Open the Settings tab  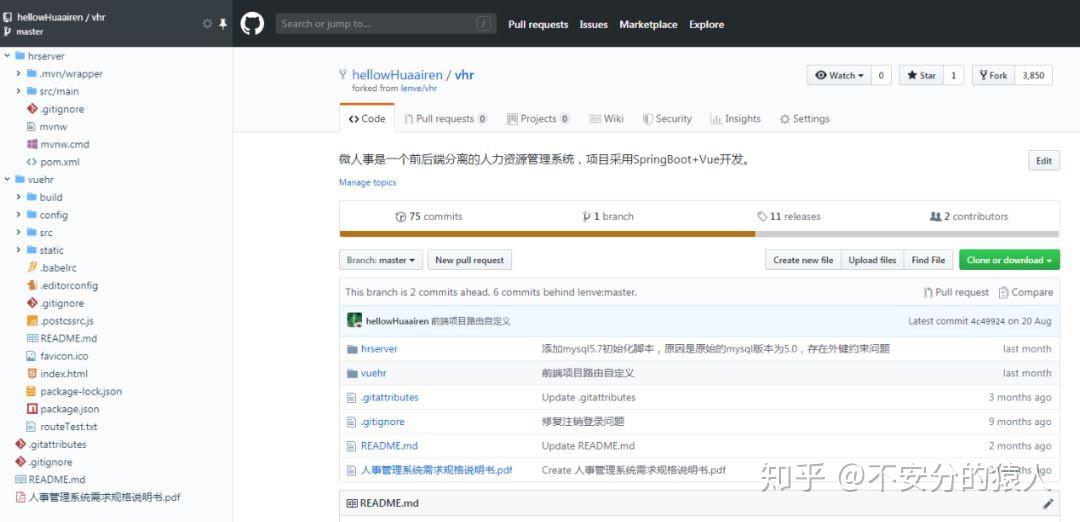804,118
